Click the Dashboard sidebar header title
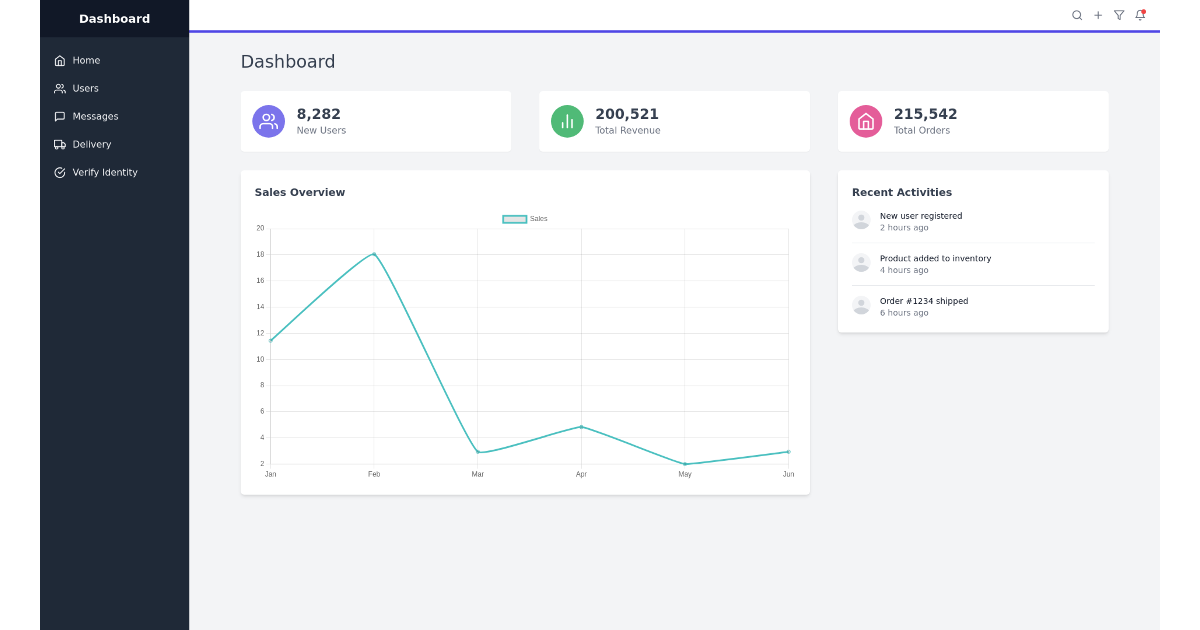 pos(114,19)
